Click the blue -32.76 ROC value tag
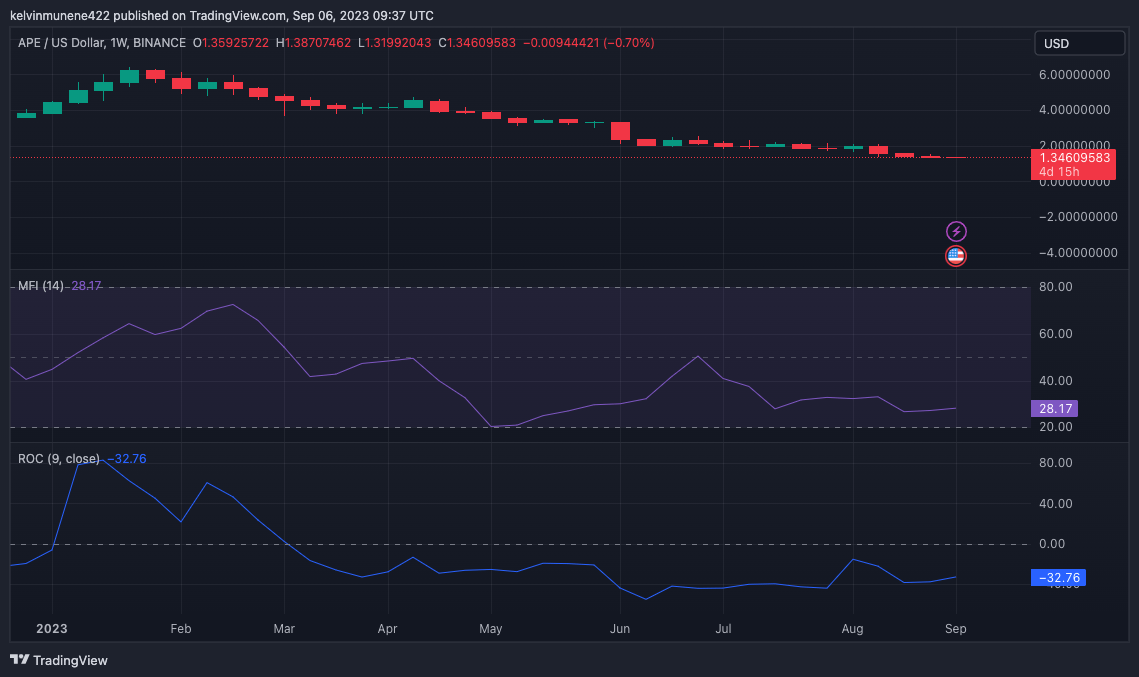Image resolution: width=1139 pixels, height=677 pixels. click(x=1058, y=577)
